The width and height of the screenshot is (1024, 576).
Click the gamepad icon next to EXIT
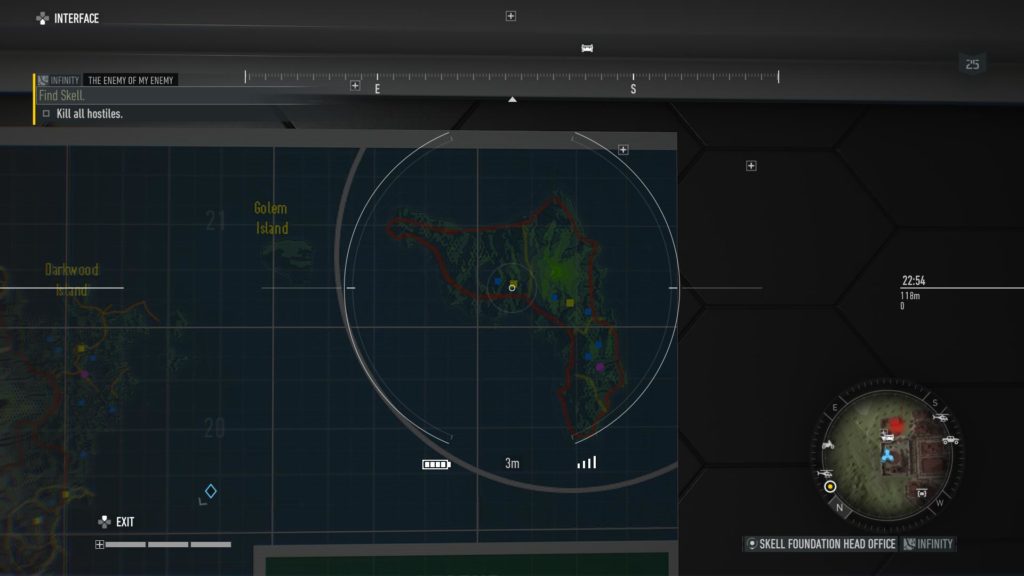coord(104,521)
